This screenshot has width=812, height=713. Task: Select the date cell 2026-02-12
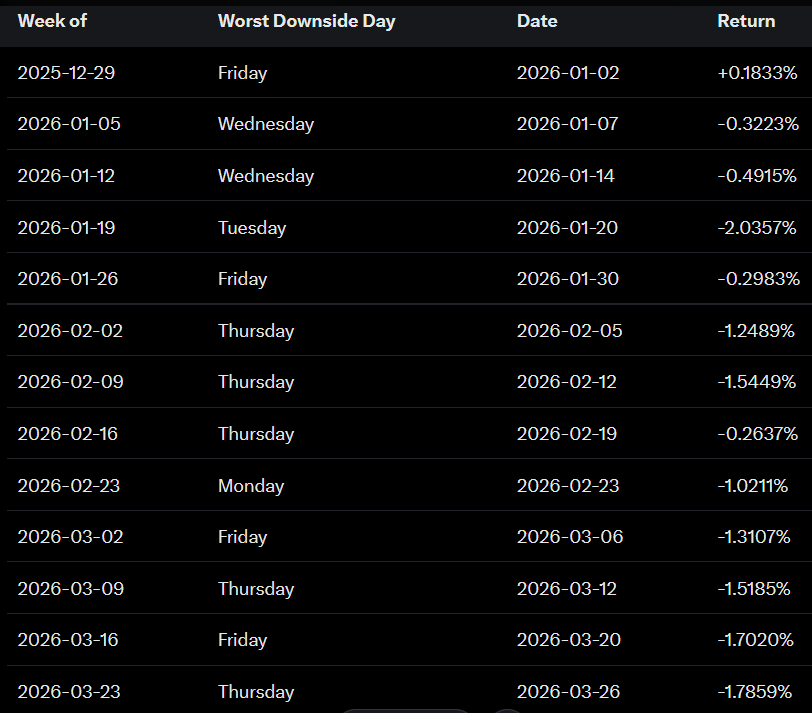point(567,382)
